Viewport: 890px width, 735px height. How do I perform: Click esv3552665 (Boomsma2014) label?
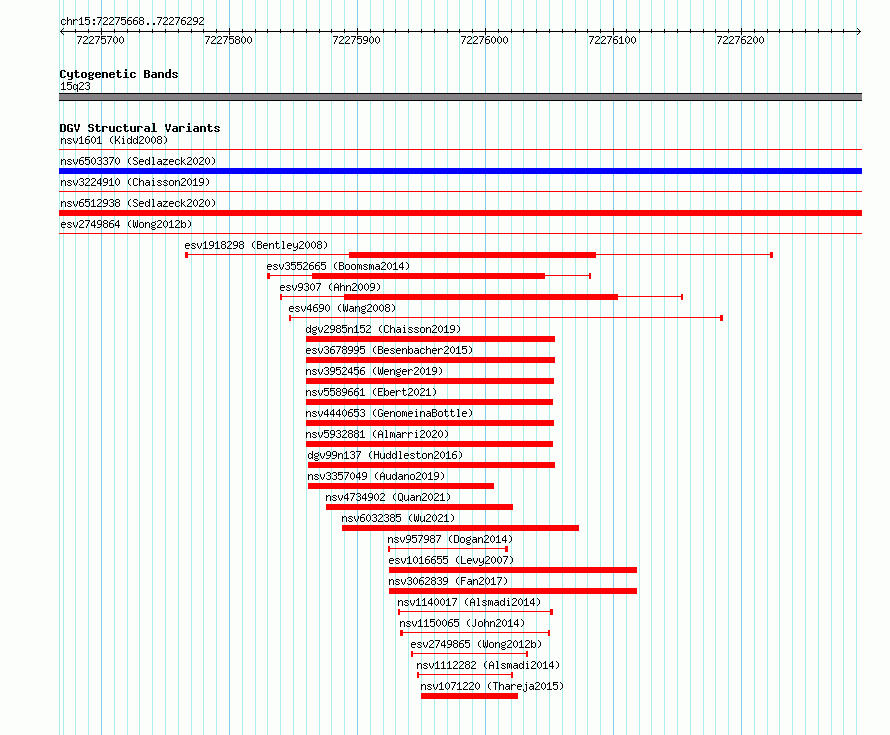pyautogui.click(x=338, y=266)
